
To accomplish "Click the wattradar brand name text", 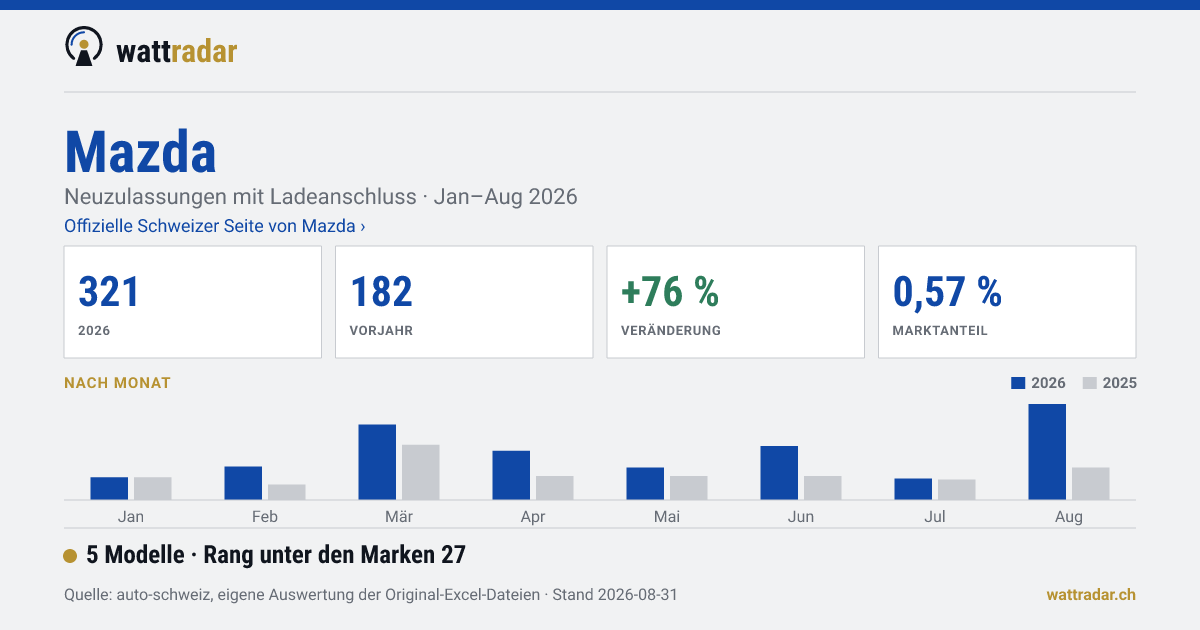I will point(177,50).
